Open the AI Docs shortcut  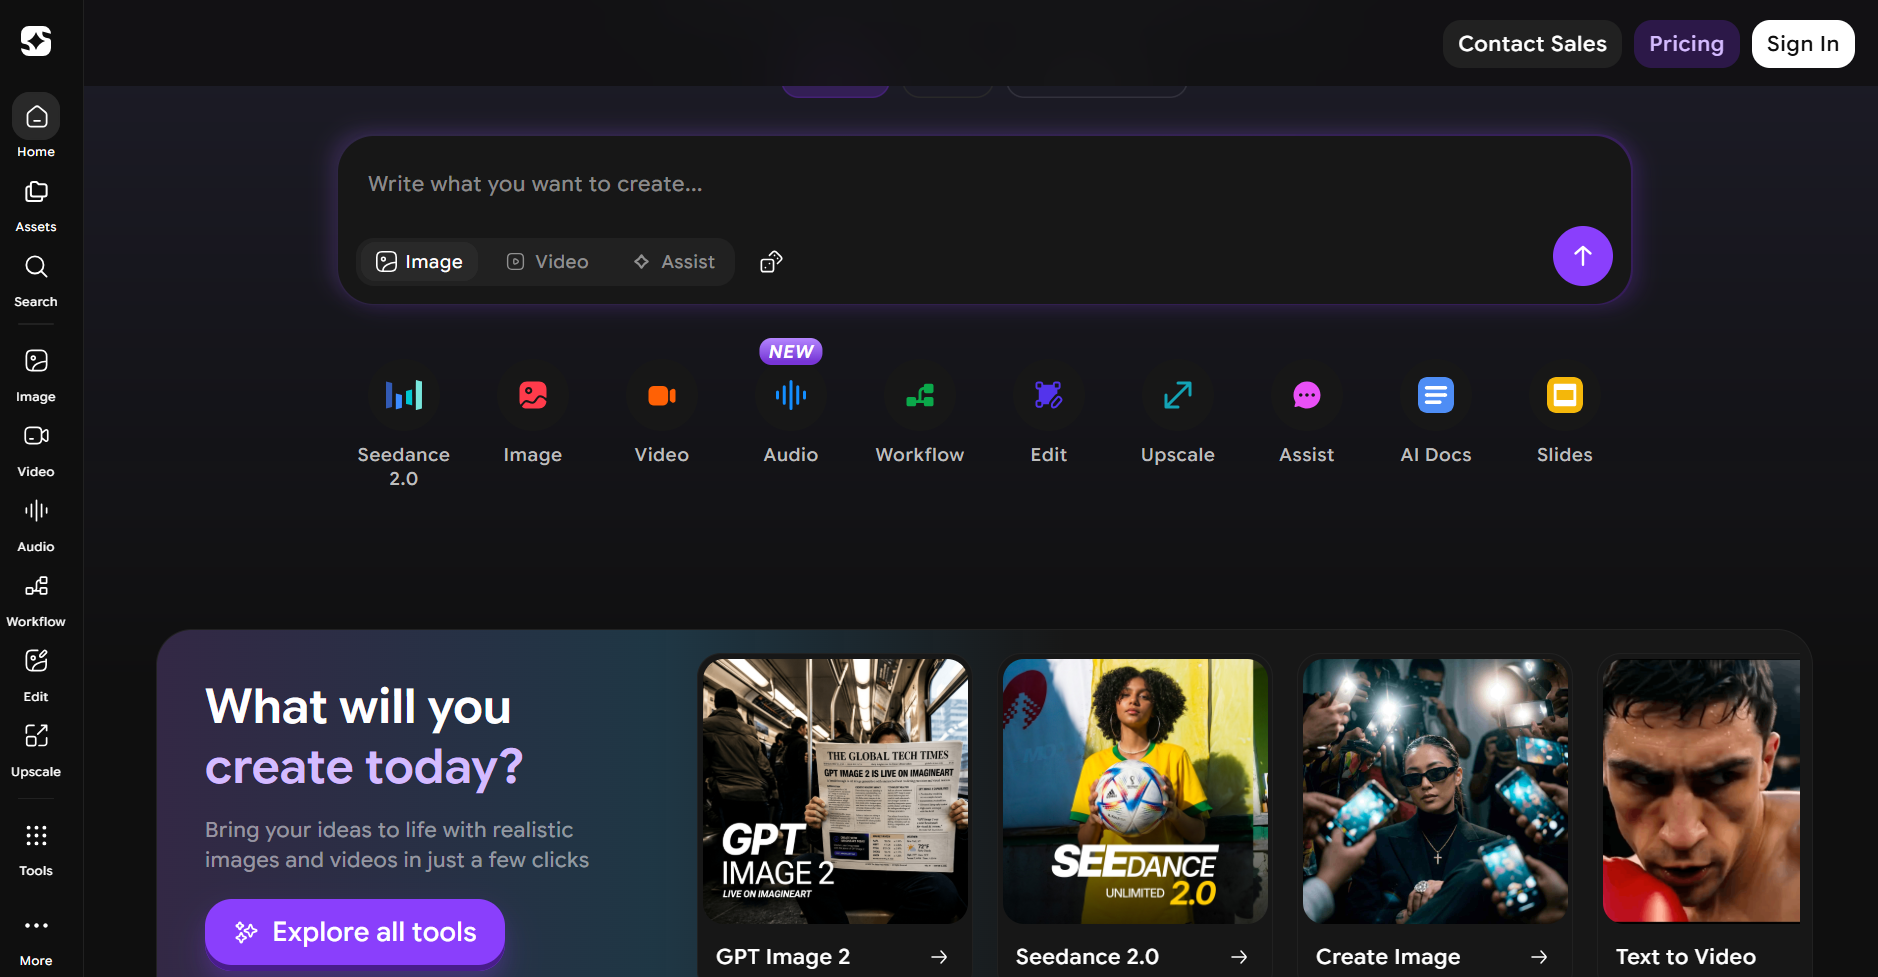1436,414
